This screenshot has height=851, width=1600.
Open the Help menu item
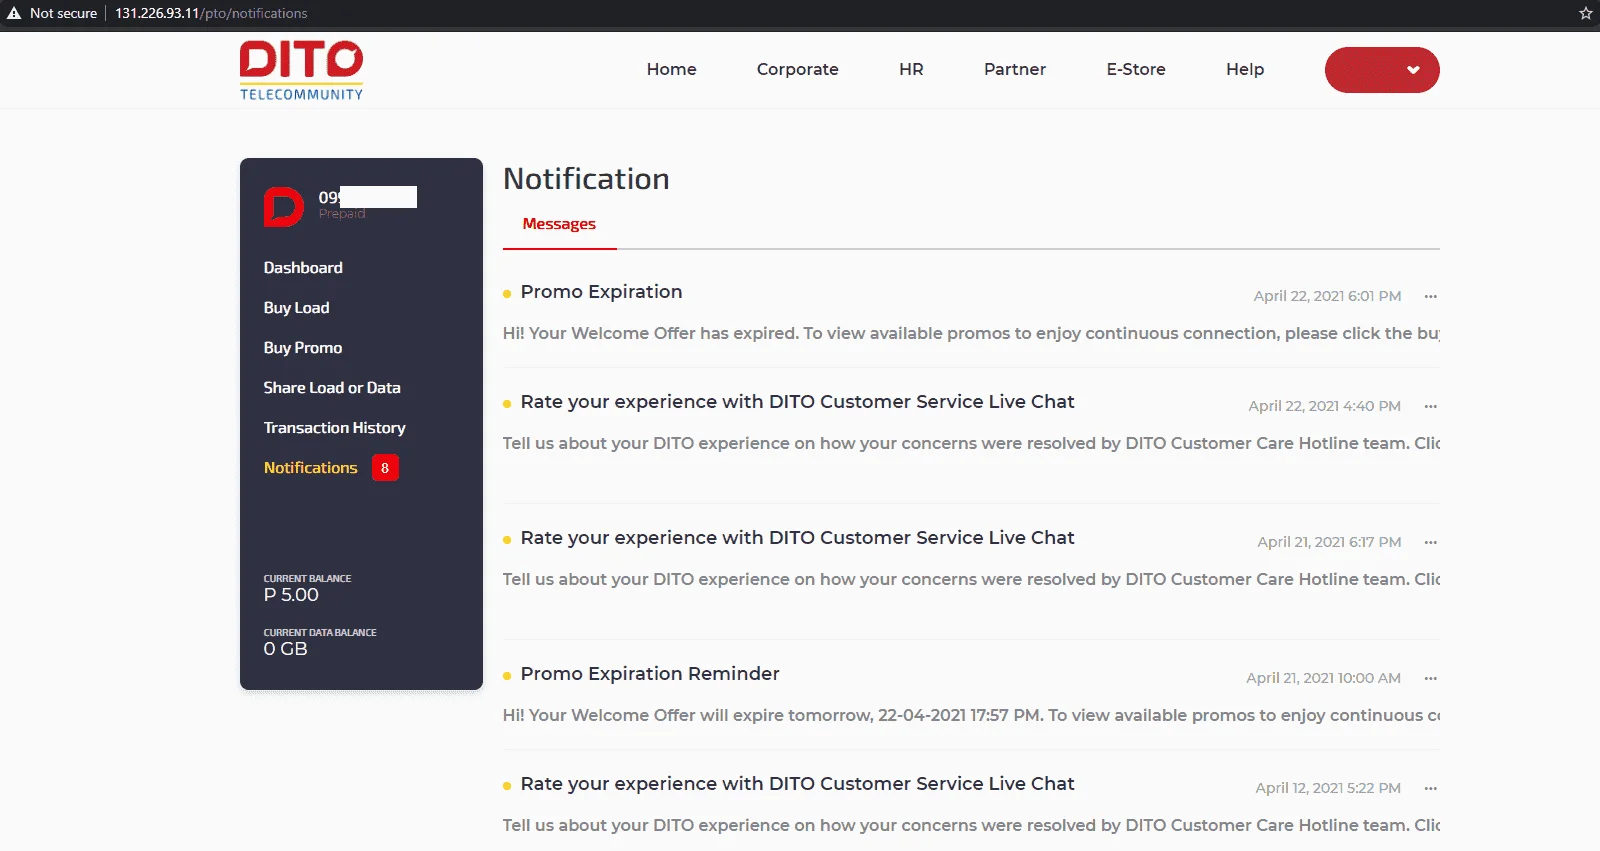click(1245, 69)
